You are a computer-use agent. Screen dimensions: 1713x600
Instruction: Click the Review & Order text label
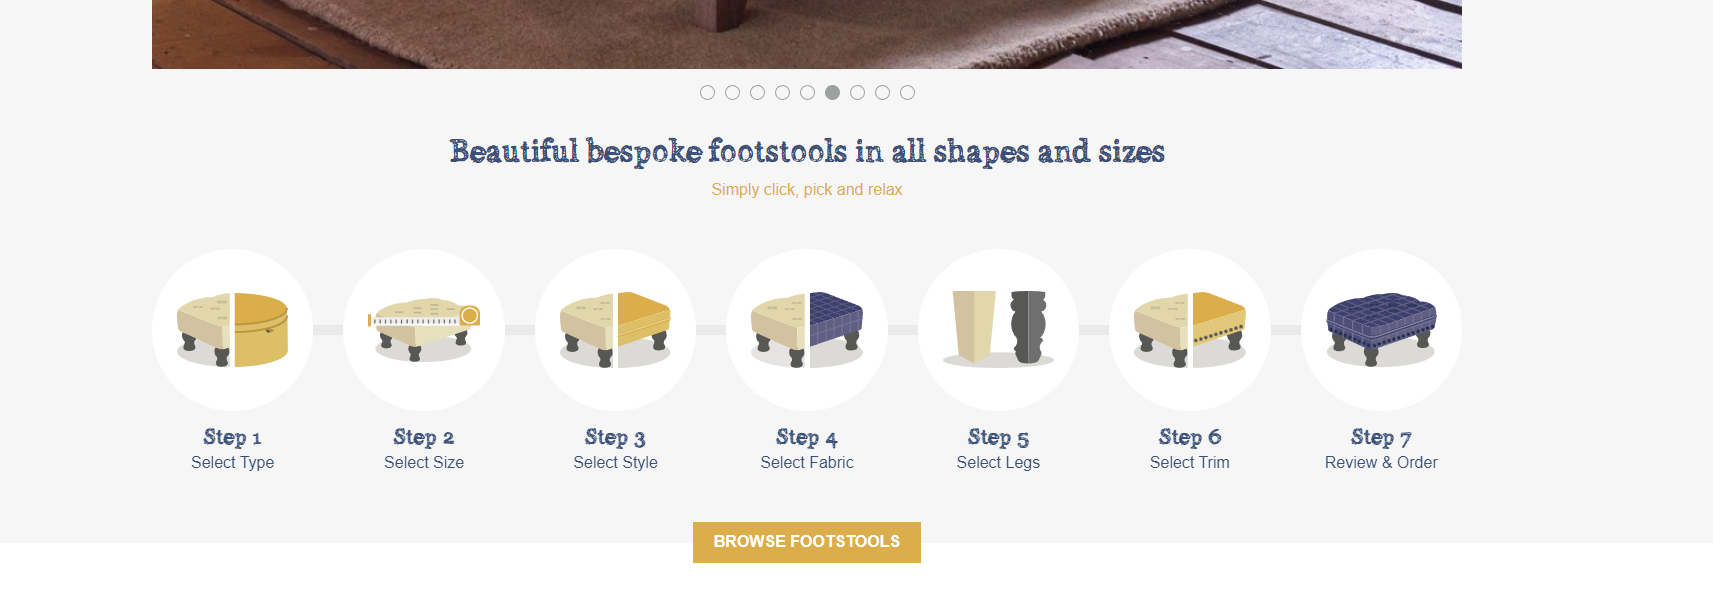coord(1381,462)
